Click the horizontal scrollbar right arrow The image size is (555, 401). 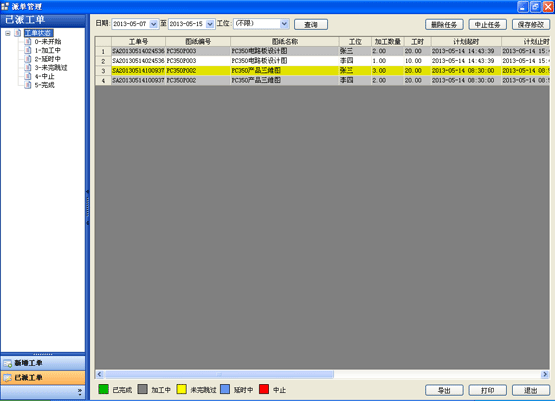coord(545,374)
